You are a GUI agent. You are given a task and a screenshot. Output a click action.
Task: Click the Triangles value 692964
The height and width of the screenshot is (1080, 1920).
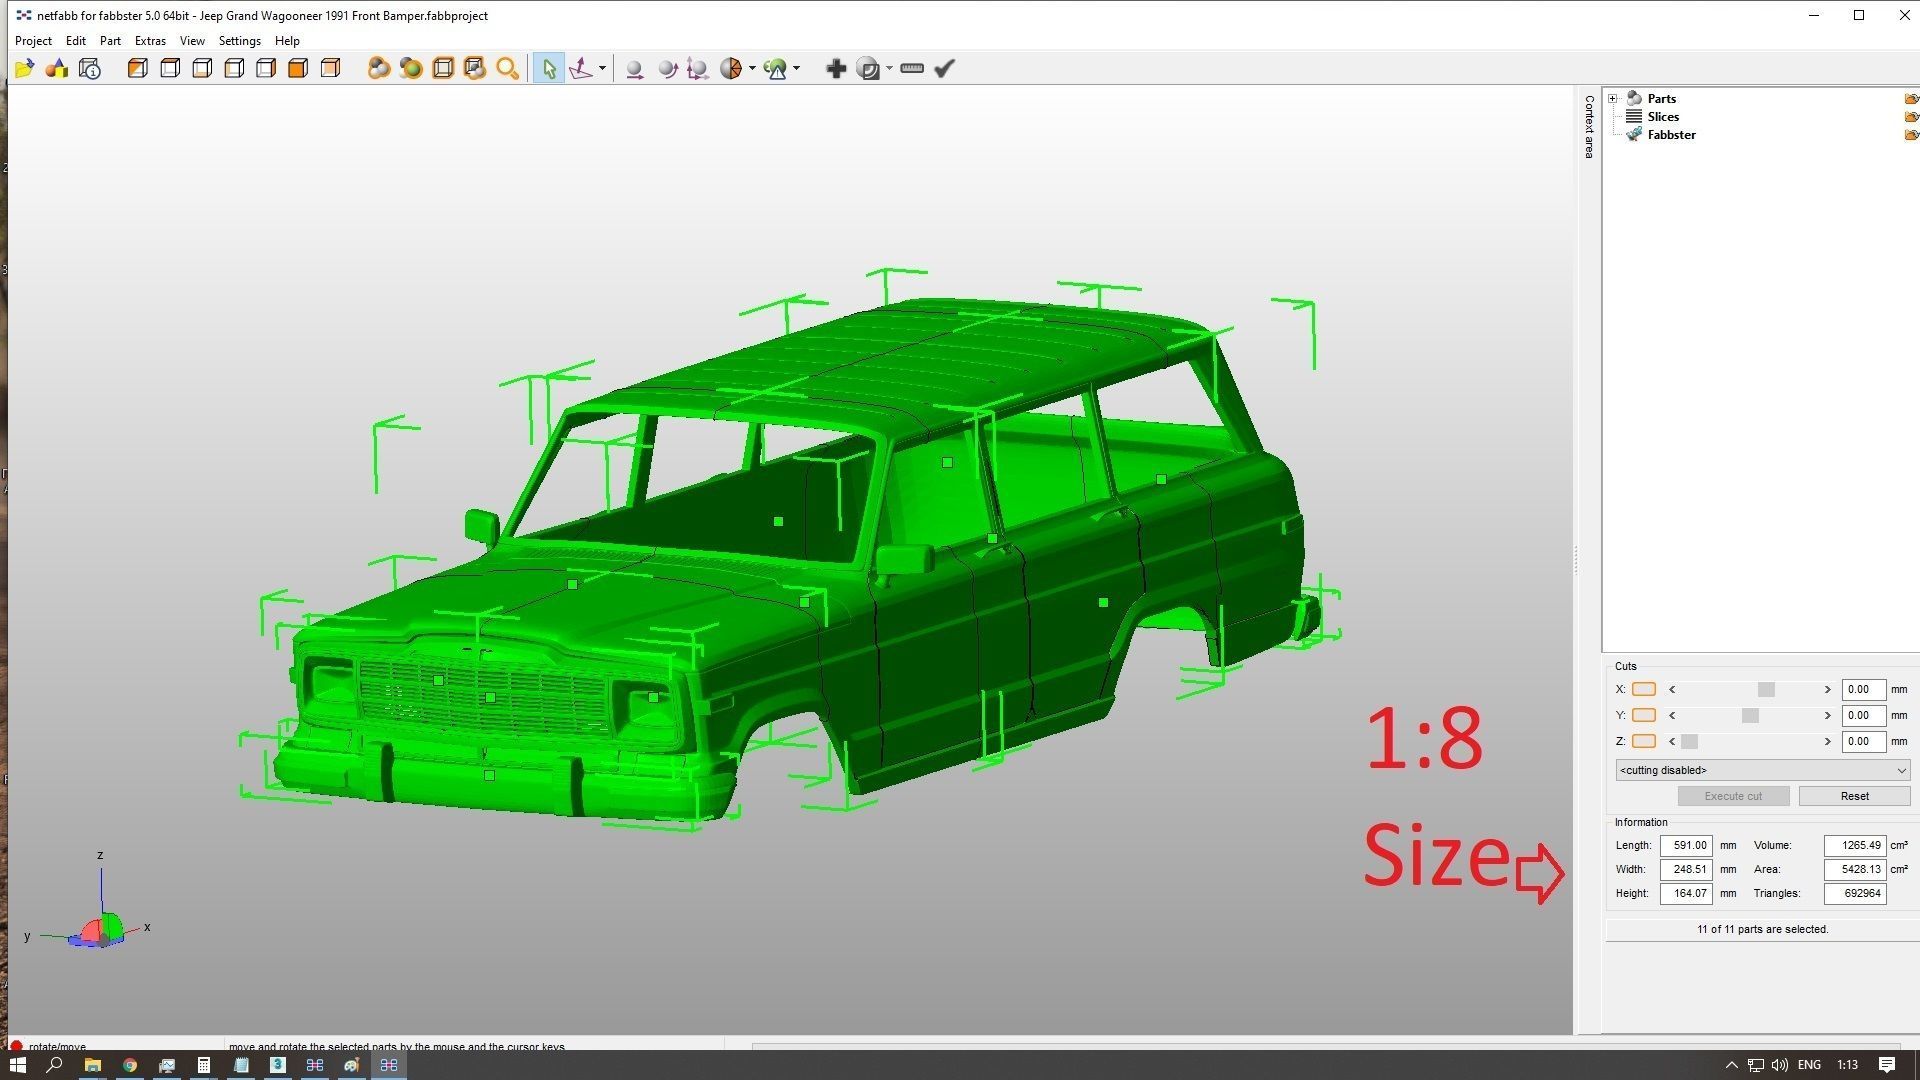tap(1855, 893)
